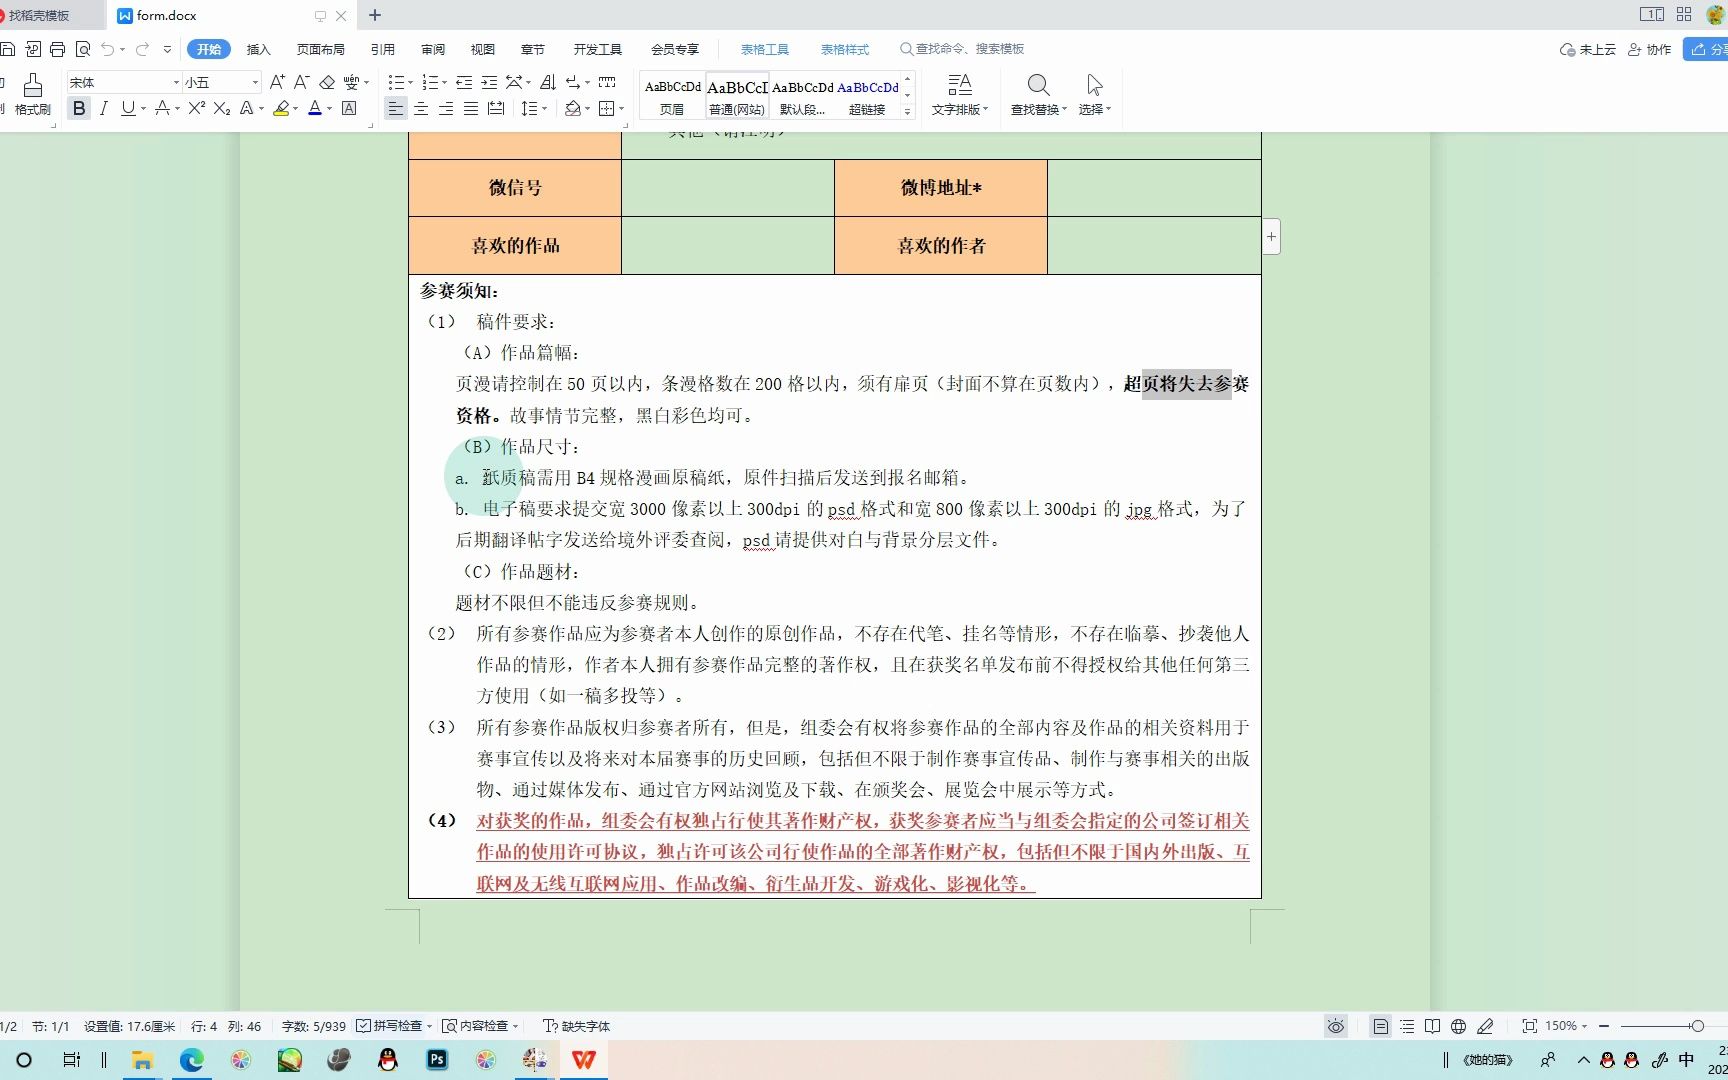Viewport: 1728px width, 1080px height.
Task: Select the 默认段... style
Action: point(802,97)
